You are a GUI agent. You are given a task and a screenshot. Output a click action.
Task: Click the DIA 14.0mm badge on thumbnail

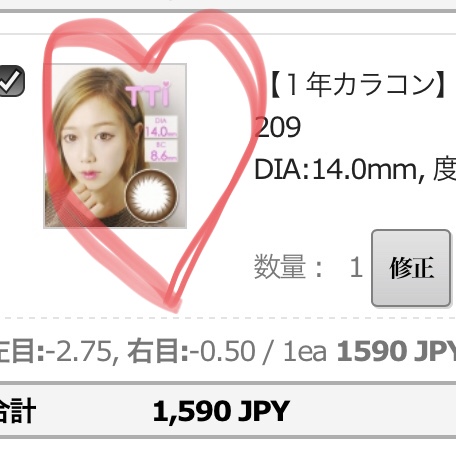(x=161, y=127)
